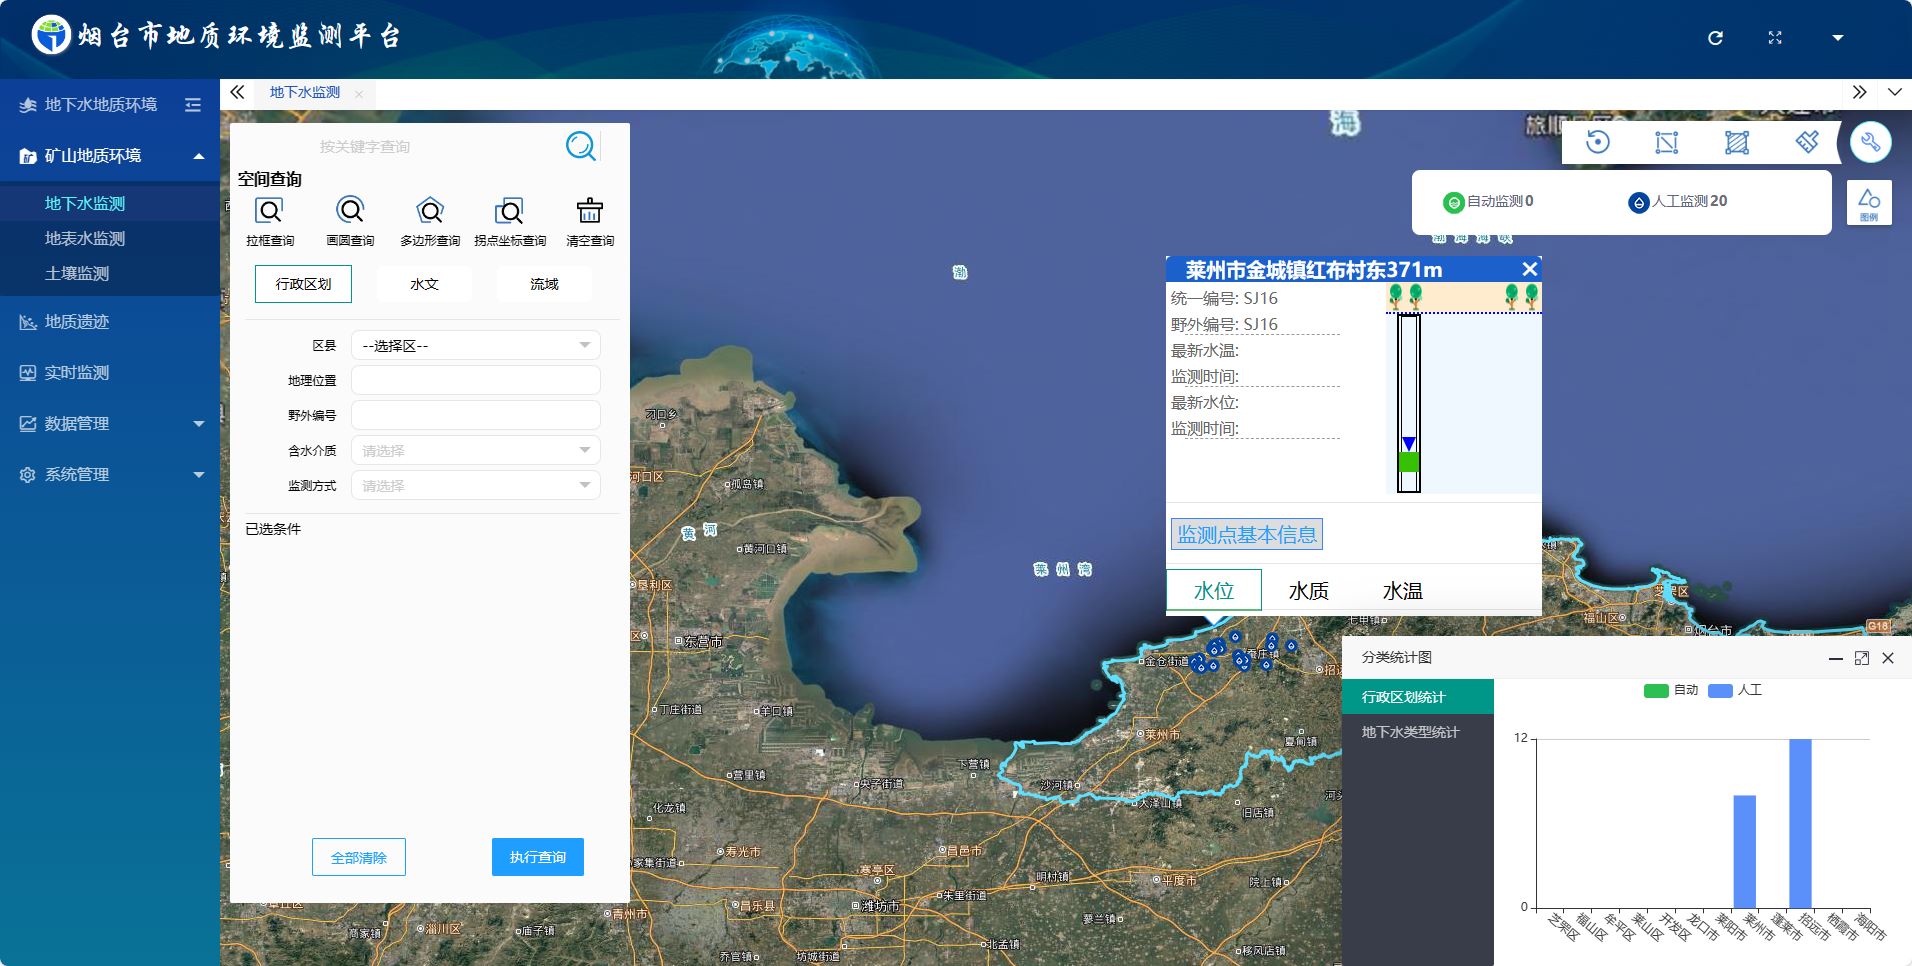Open the 区县 district dropdown
Image resolution: width=1912 pixels, height=966 pixels.
point(476,346)
